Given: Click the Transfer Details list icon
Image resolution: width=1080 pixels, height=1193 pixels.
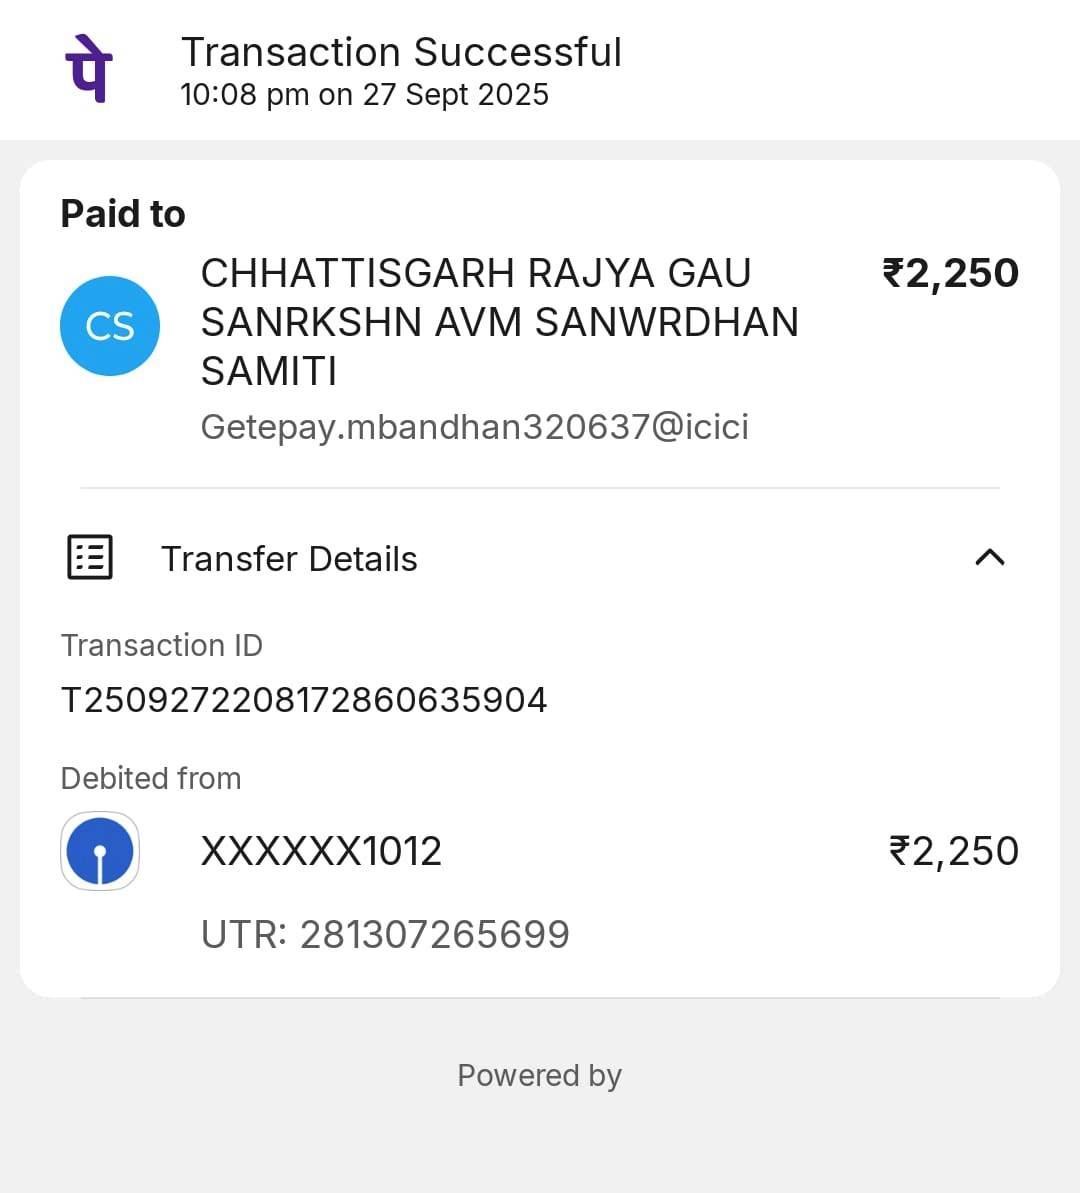Looking at the screenshot, I should click(x=90, y=557).
